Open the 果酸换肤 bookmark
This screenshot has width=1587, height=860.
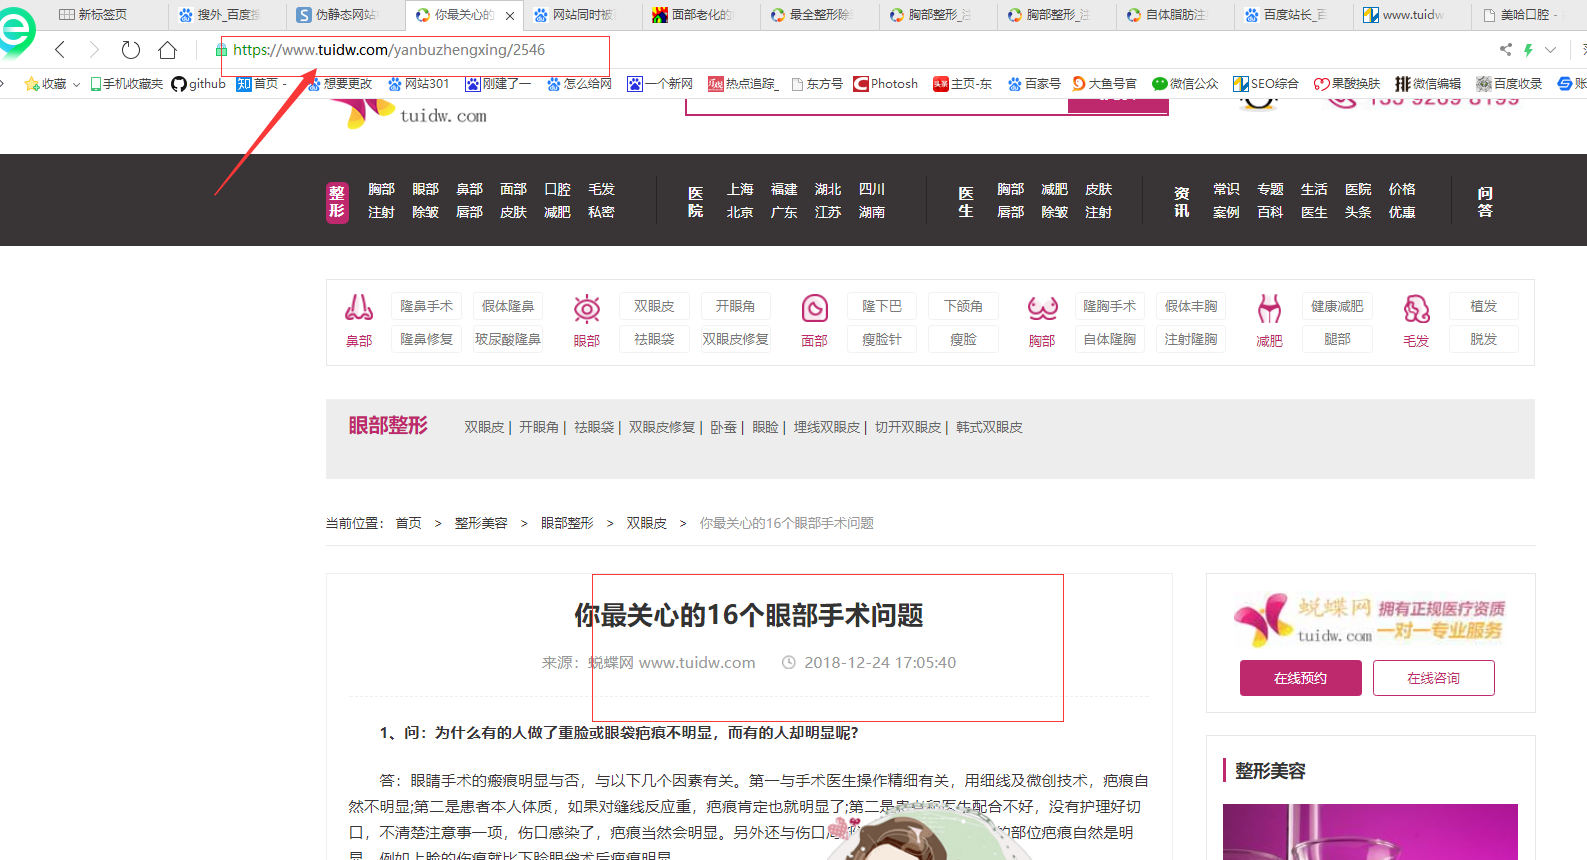(x=1347, y=84)
